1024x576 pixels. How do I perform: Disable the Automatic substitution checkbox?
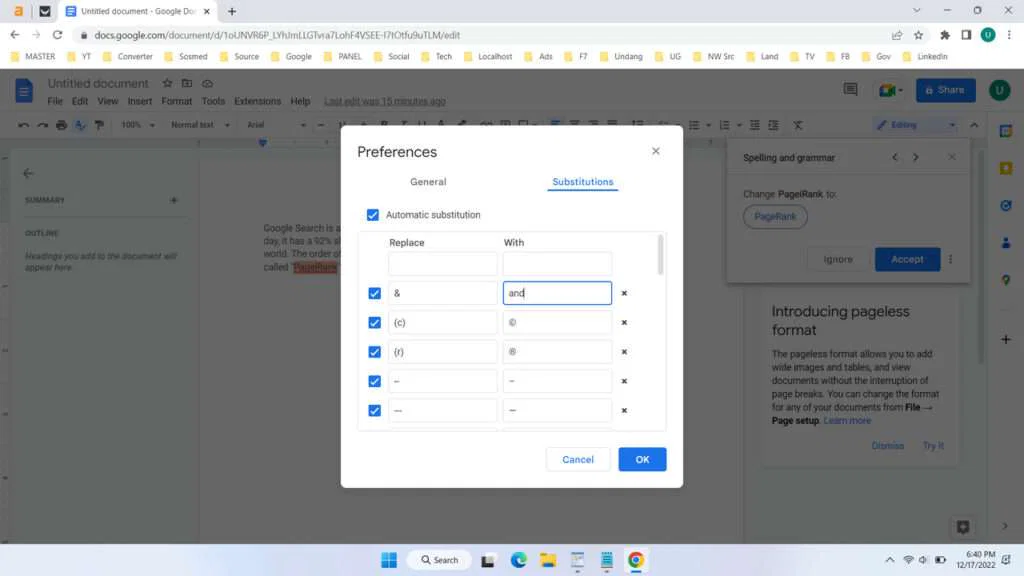click(x=373, y=214)
